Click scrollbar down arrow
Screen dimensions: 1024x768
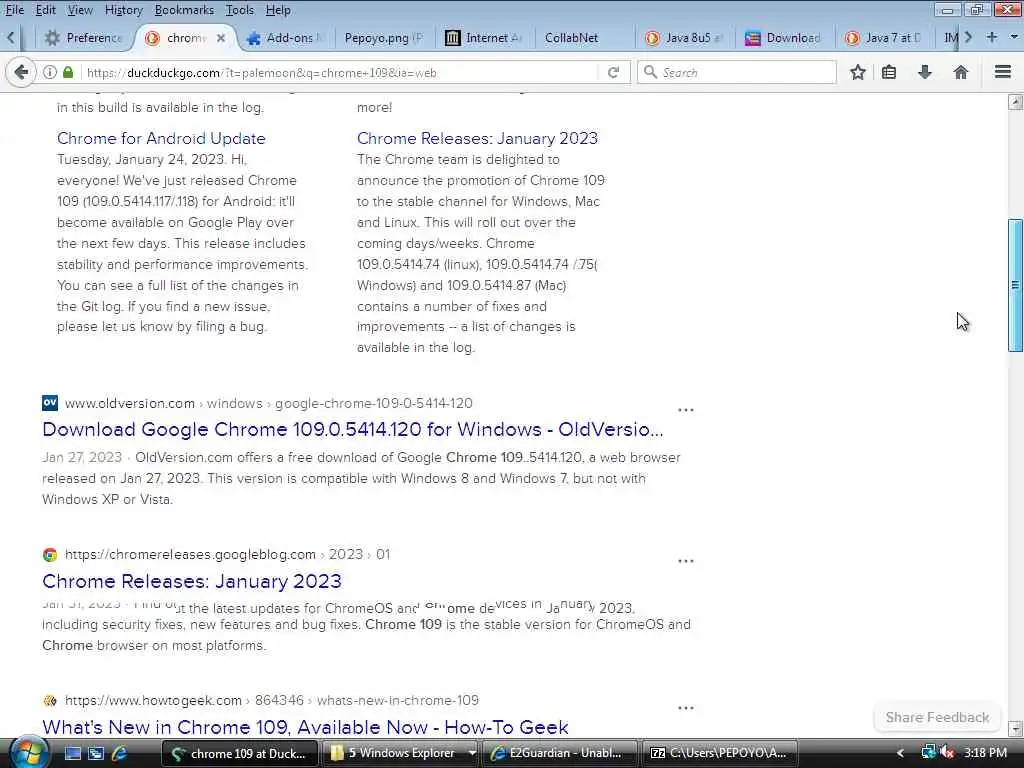click(x=1015, y=728)
